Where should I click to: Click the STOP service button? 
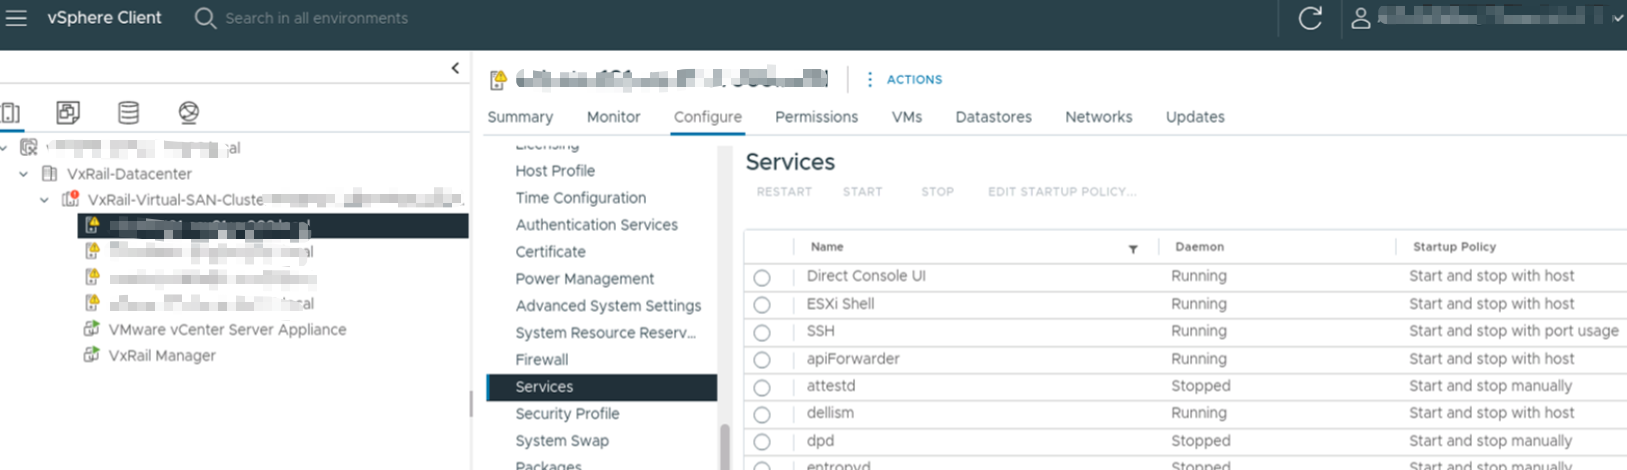(937, 192)
